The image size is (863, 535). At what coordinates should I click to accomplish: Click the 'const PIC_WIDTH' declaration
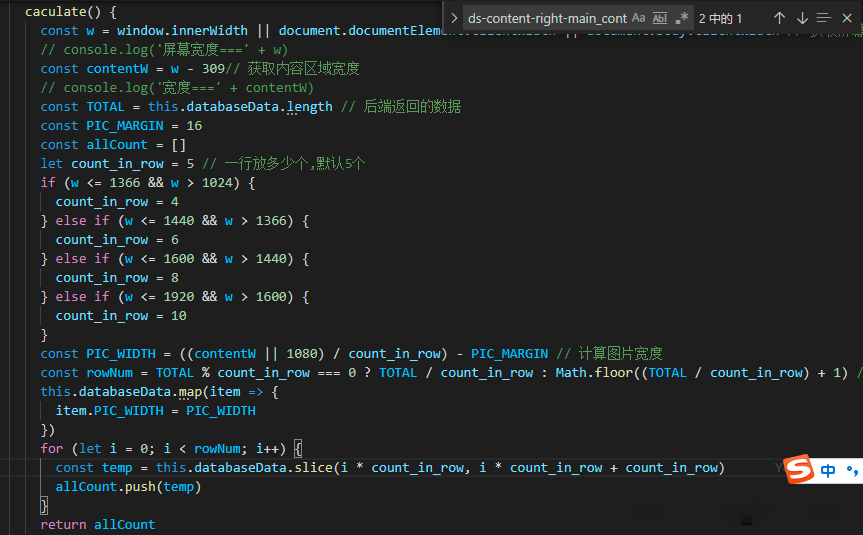tap(98, 354)
